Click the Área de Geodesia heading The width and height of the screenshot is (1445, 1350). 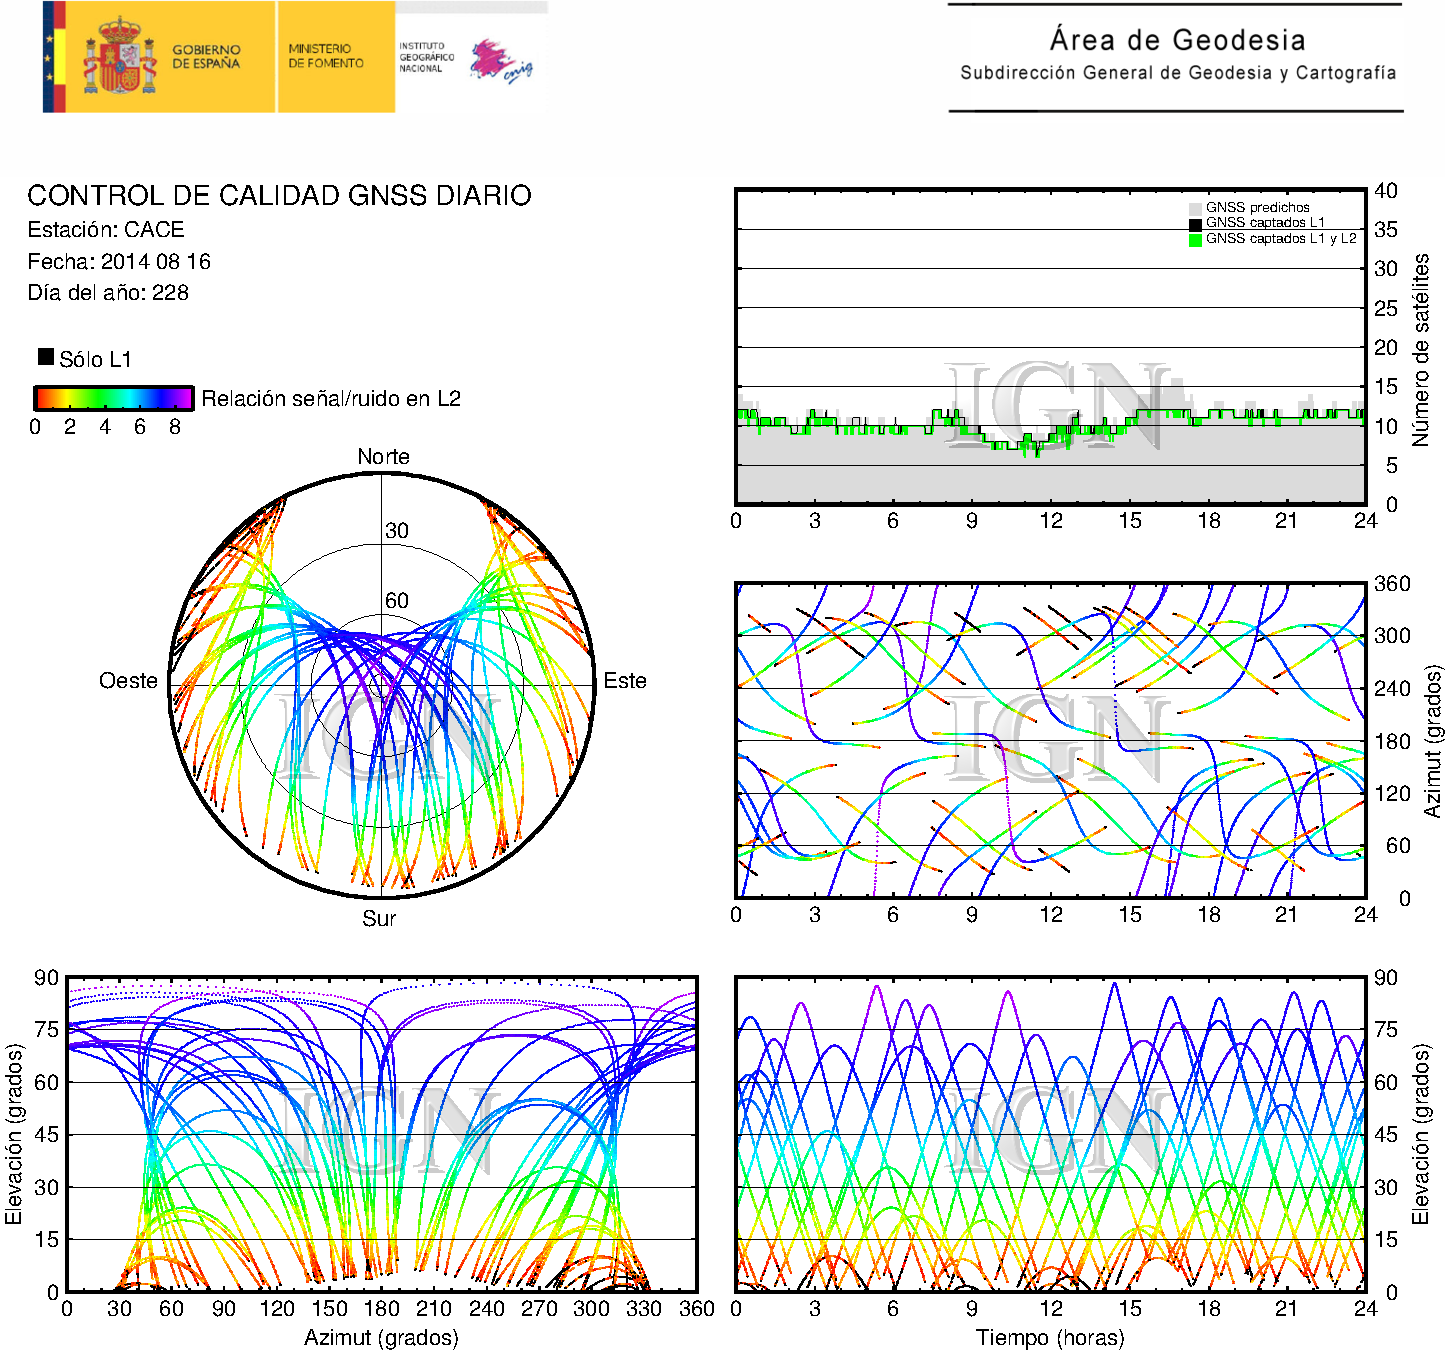[1177, 40]
